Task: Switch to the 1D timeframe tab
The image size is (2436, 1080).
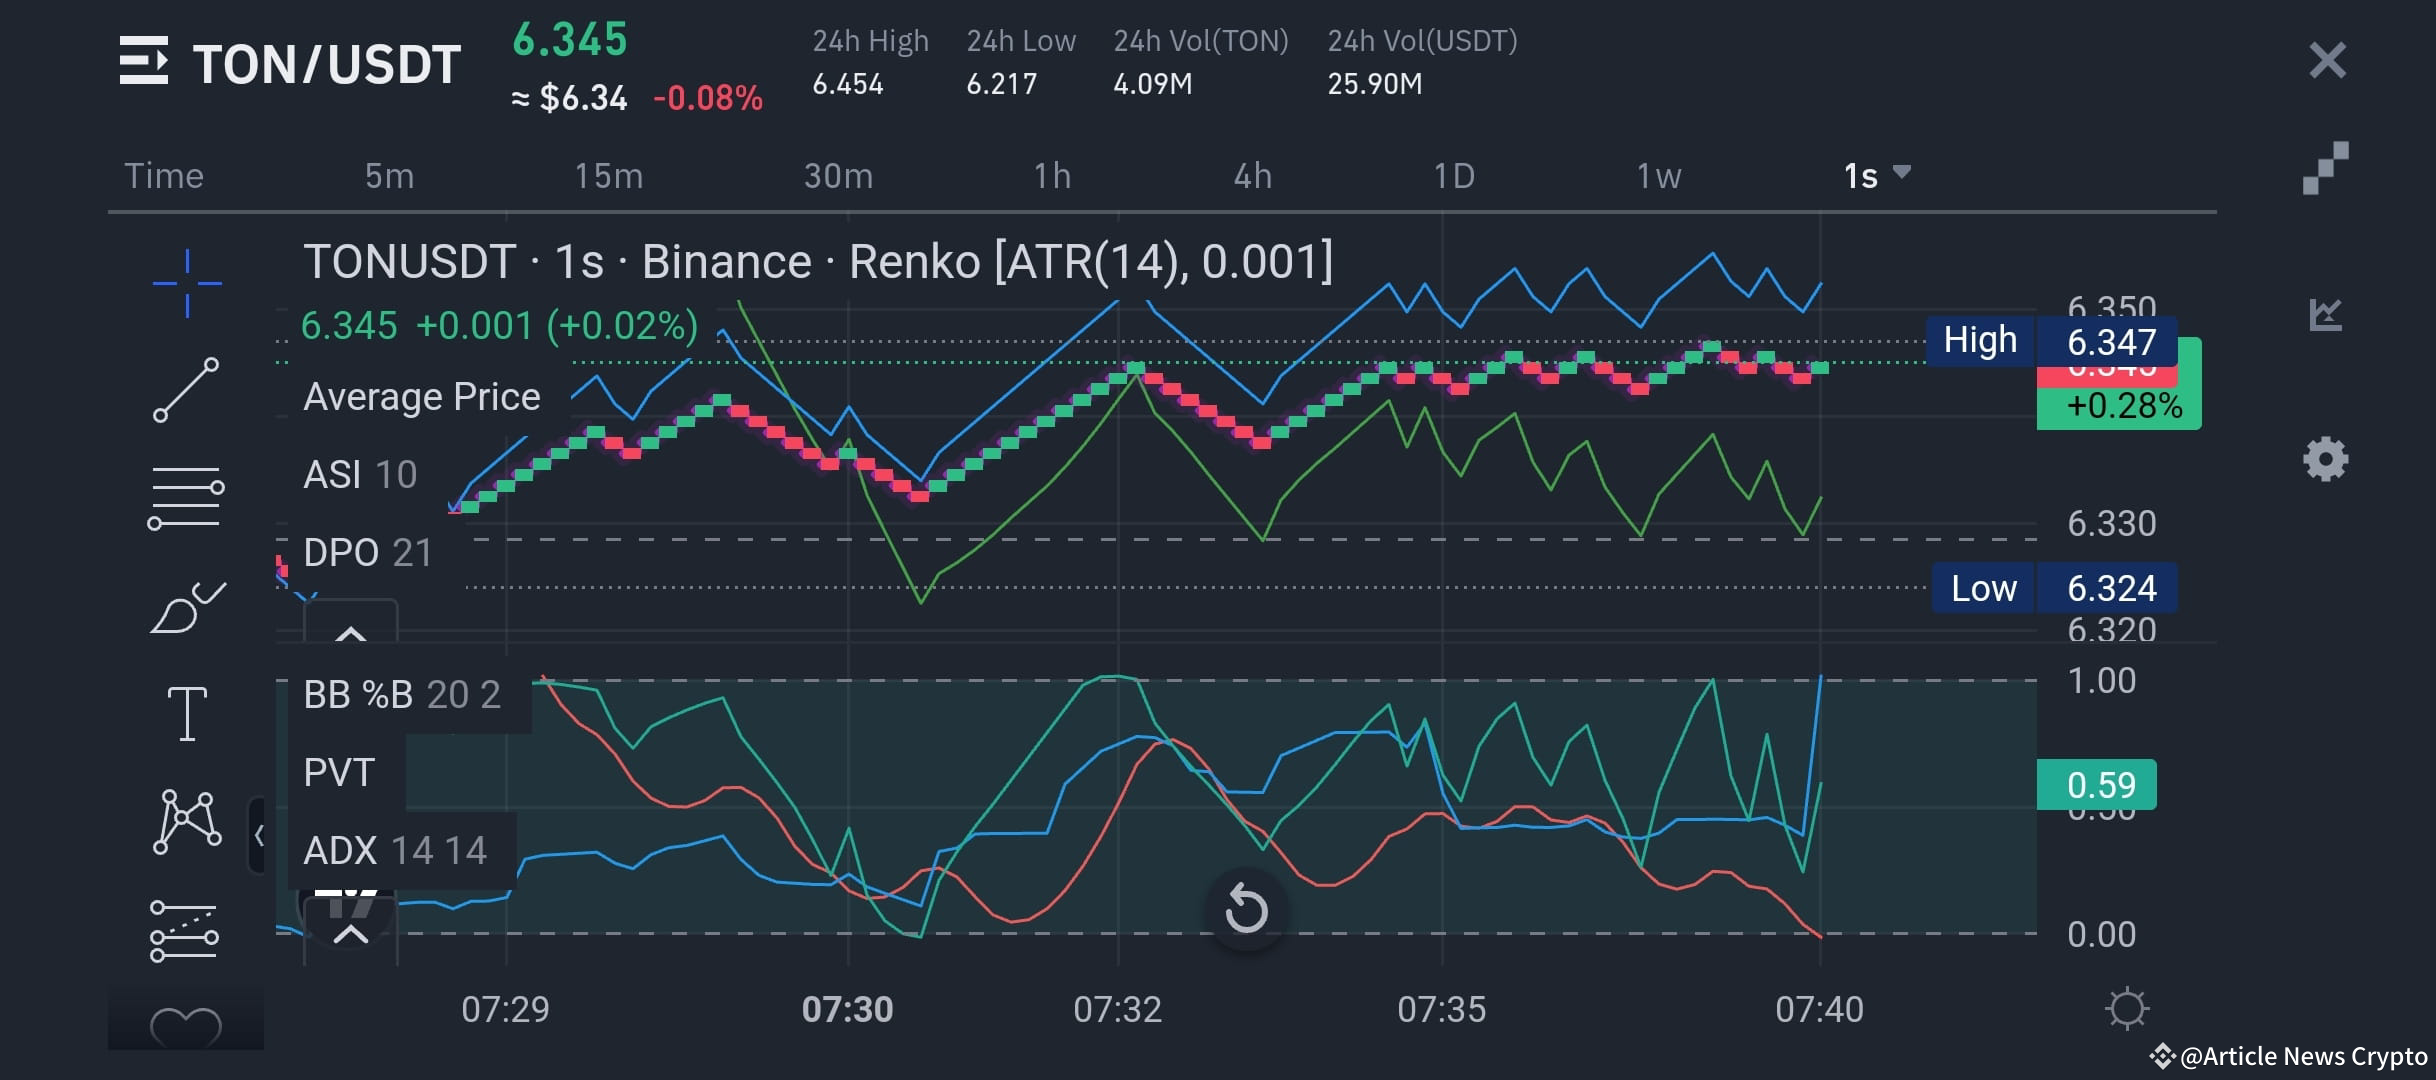Action: (1455, 175)
